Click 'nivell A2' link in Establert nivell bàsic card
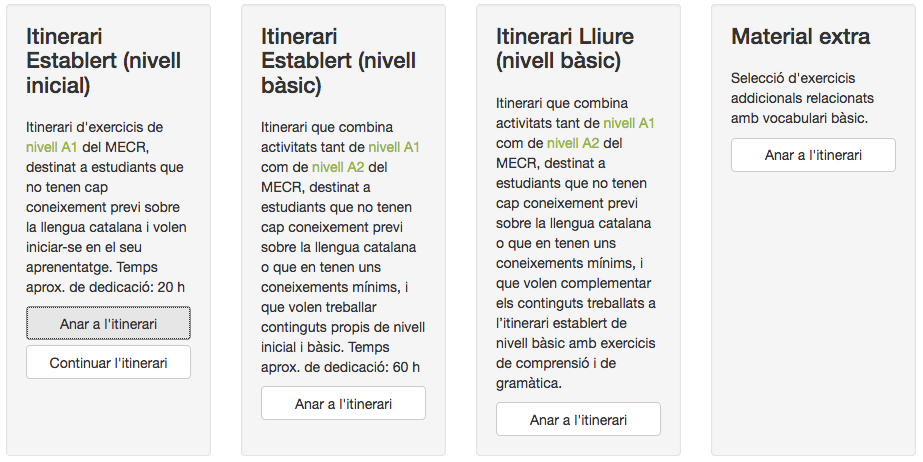The width and height of the screenshot is (923, 462). (x=339, y=166)
